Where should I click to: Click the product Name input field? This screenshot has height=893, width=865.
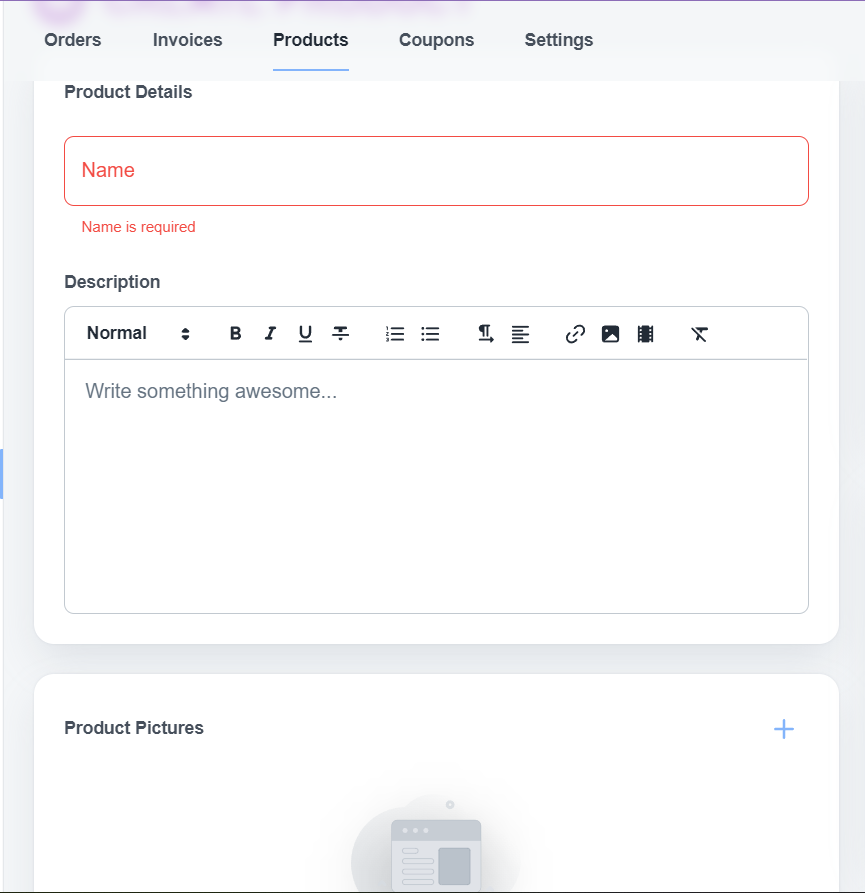(x=436, y=171)
